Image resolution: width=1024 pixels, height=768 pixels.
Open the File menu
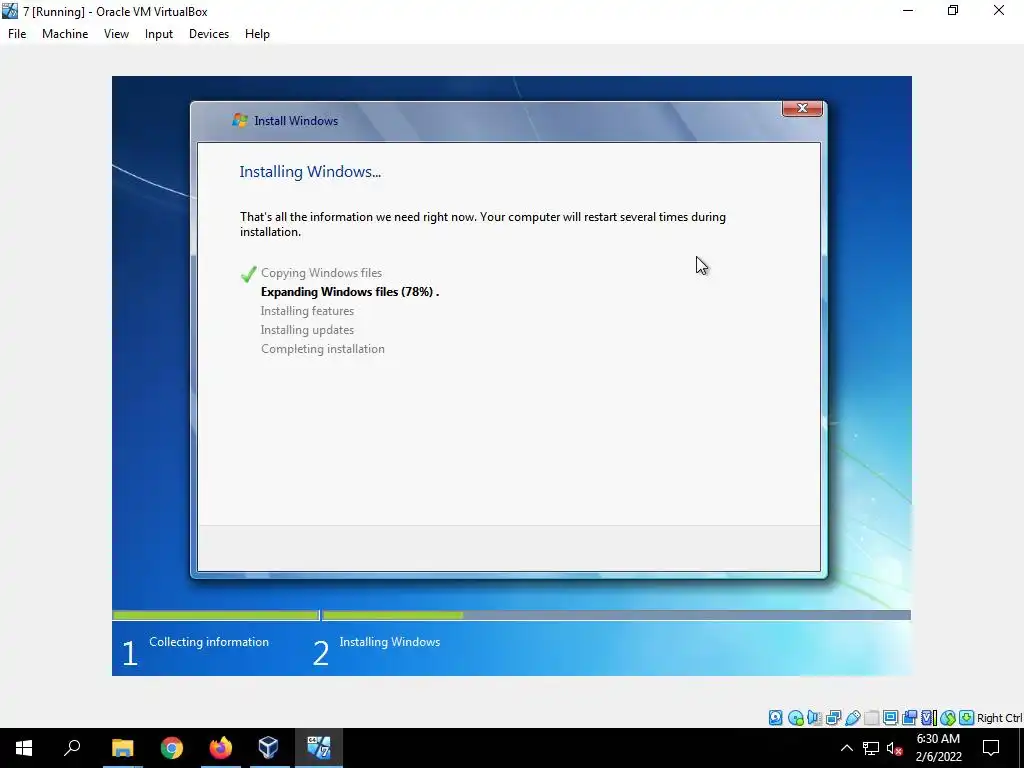tap(17, 34)
